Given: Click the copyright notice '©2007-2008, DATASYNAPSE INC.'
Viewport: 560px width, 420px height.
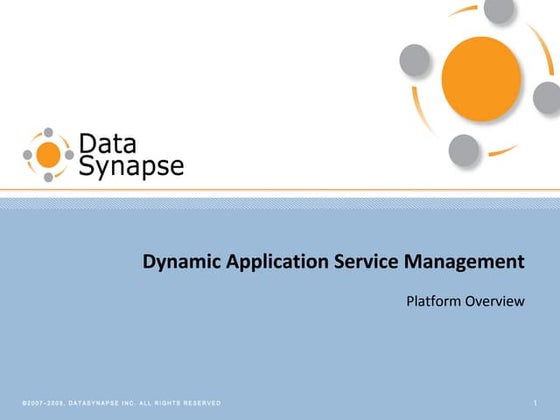Looking at the screenshot, I should click(x=79, y=403).
